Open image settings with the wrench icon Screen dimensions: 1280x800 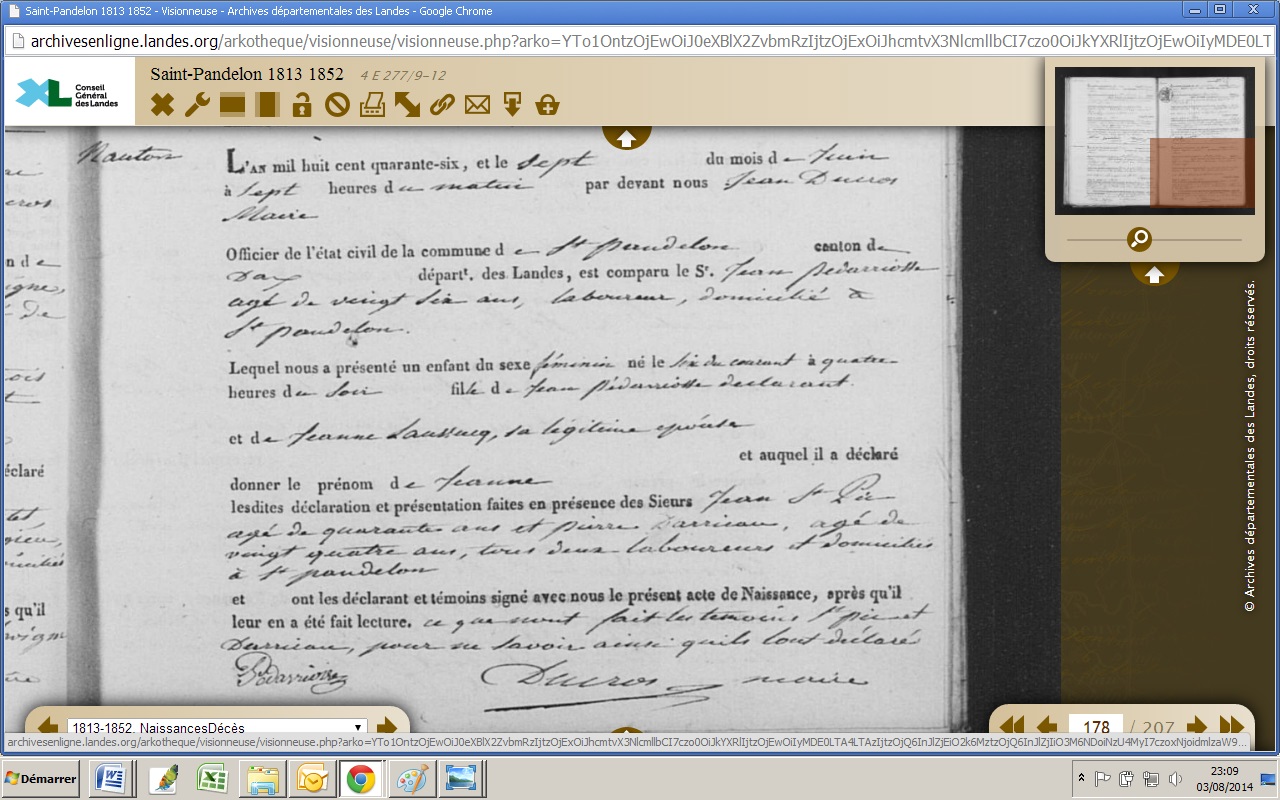pos(197,104)
